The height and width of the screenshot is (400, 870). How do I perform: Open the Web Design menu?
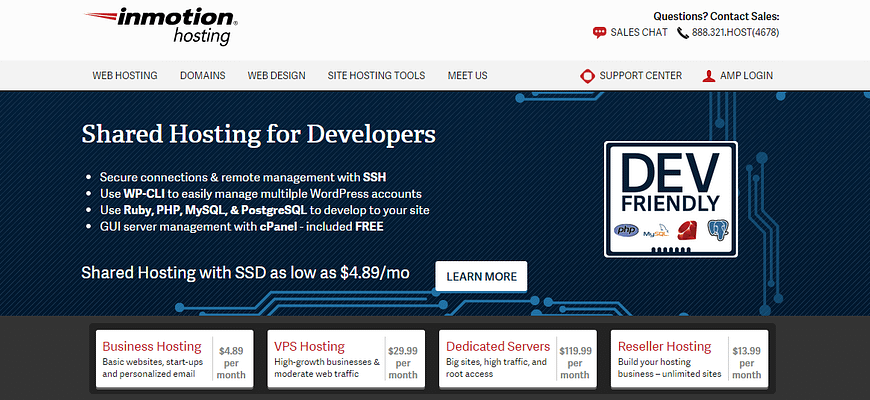click(276, 75)
